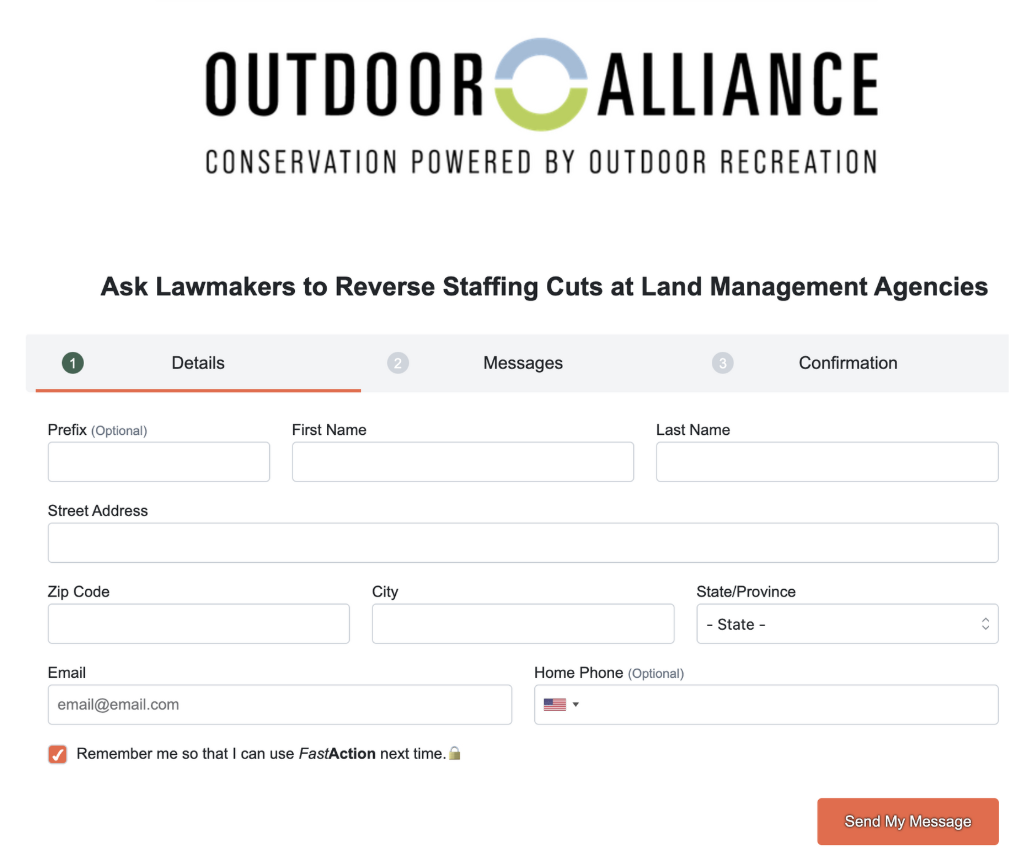Click the step 1 circle icon

click(73, 363)
